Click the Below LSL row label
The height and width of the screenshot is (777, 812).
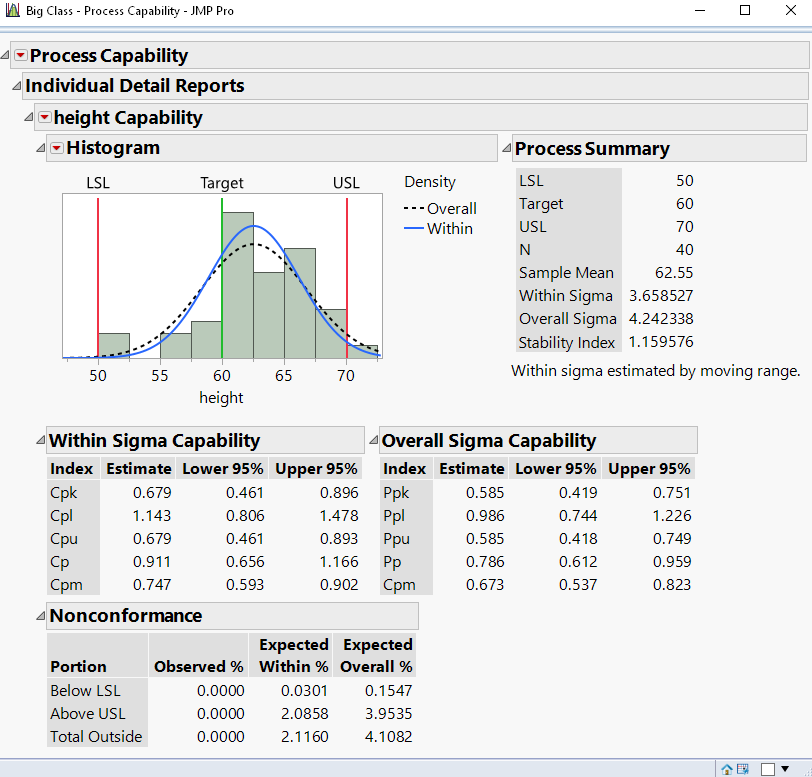click(85, 691)
